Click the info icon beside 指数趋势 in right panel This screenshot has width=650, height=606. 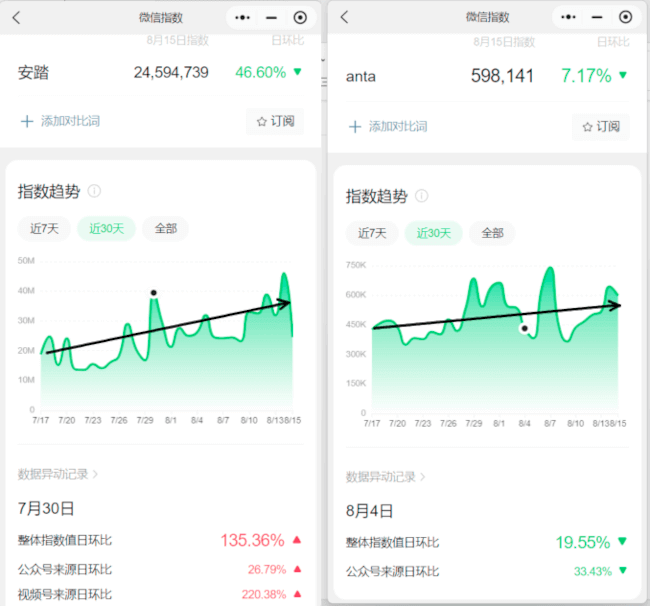point(422,196)
